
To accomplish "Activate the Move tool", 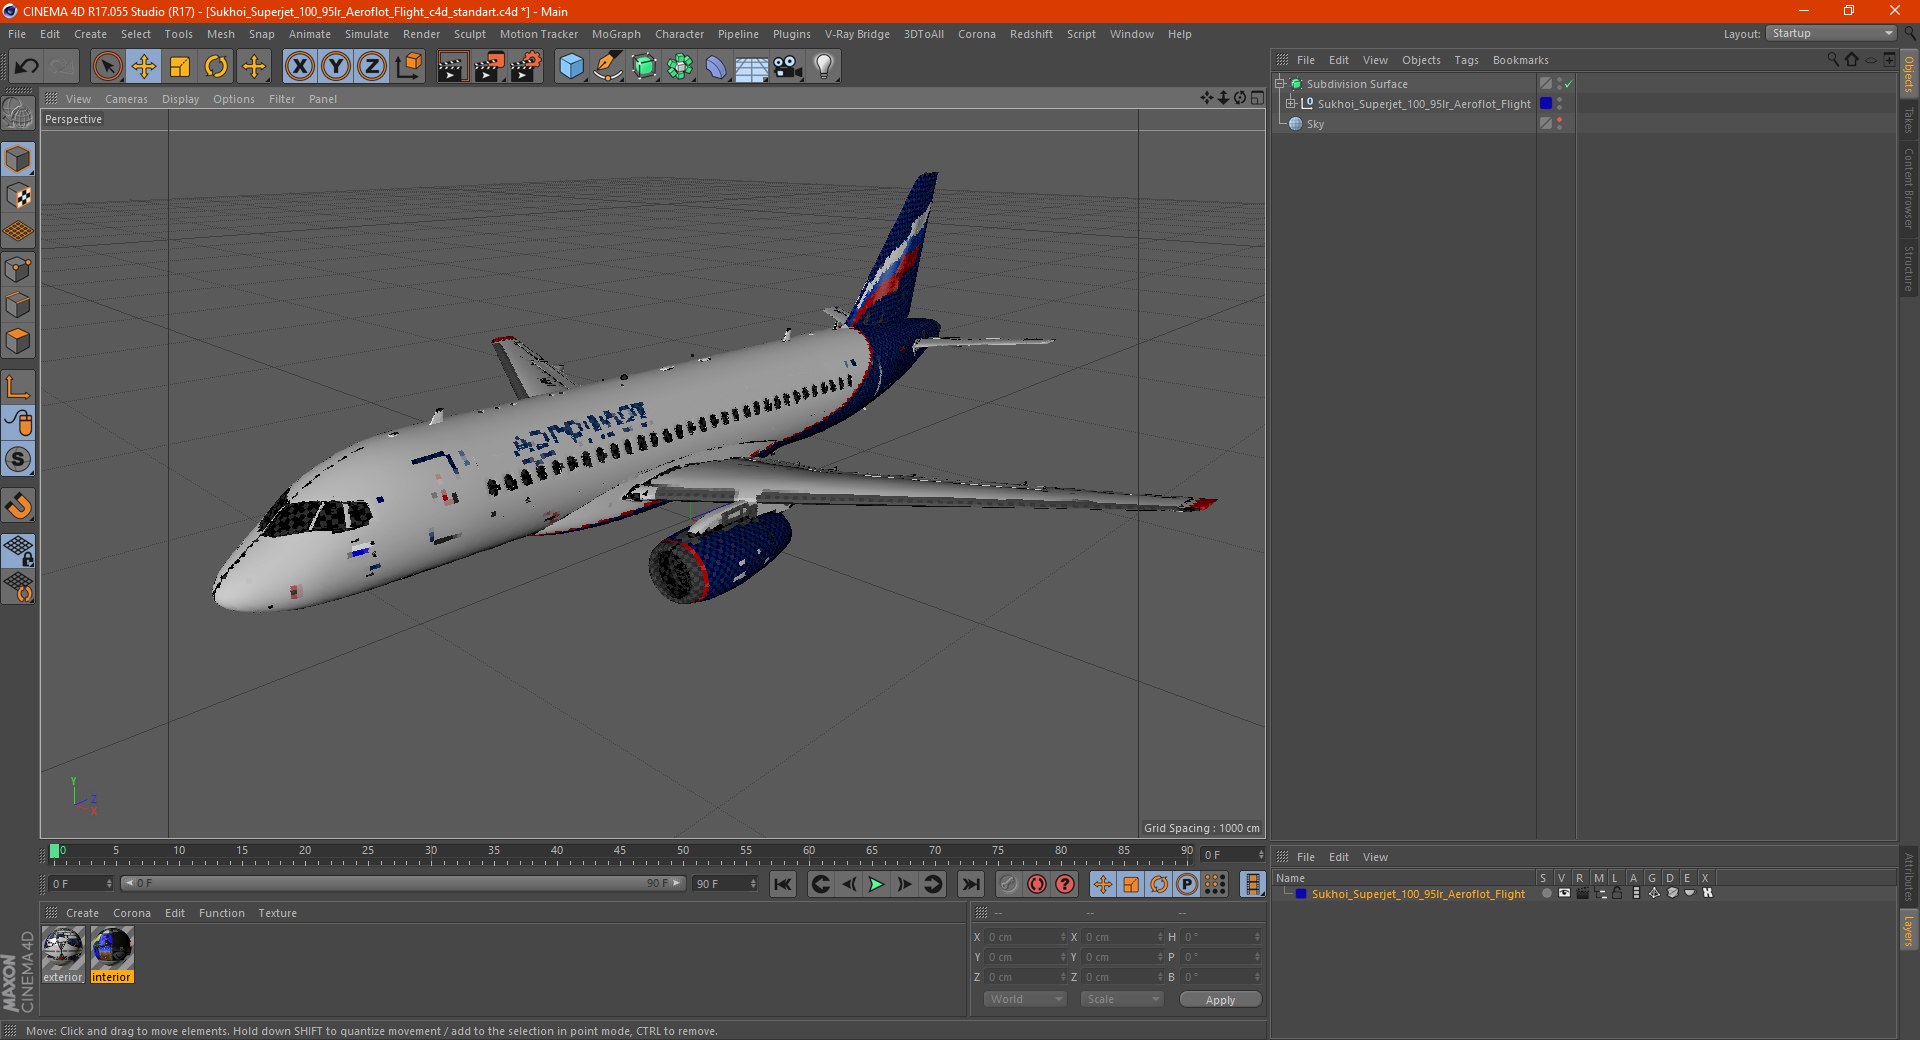I will (144, 67).
